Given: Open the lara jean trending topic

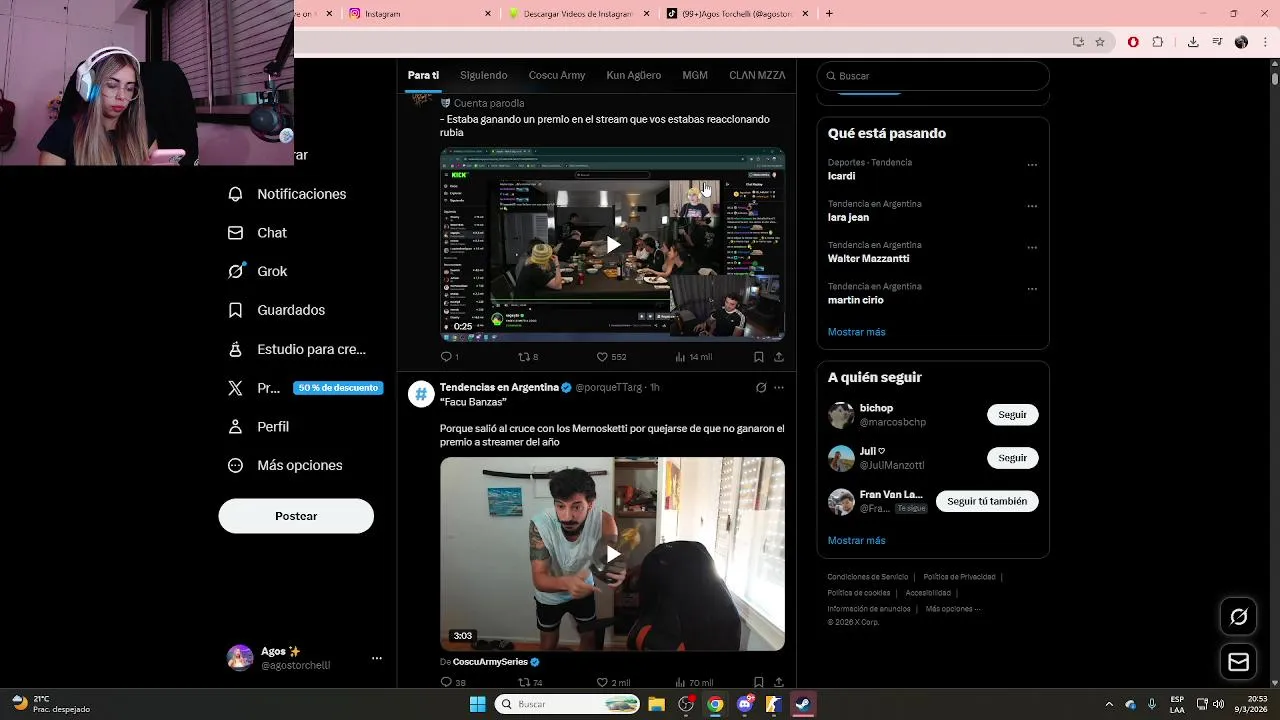Looking at the screenshot, I should pyautogui.click(x=848, y=217).
